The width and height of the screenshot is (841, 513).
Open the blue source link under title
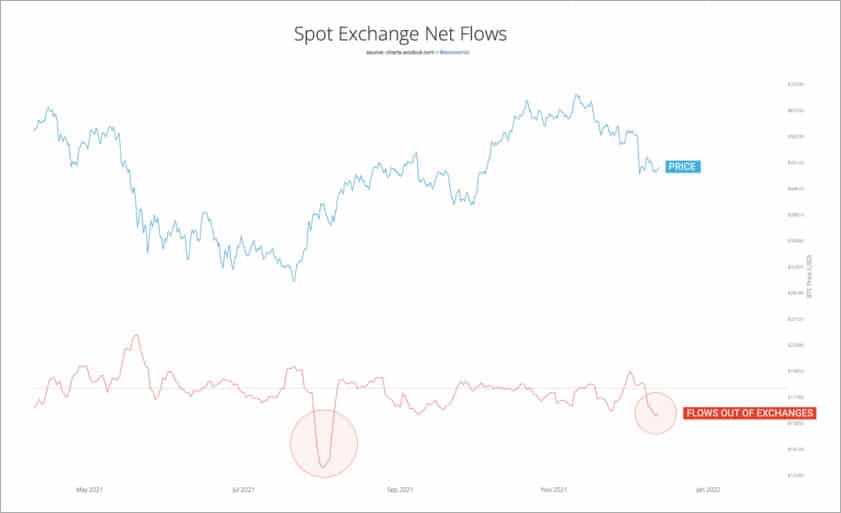[454, 53]
